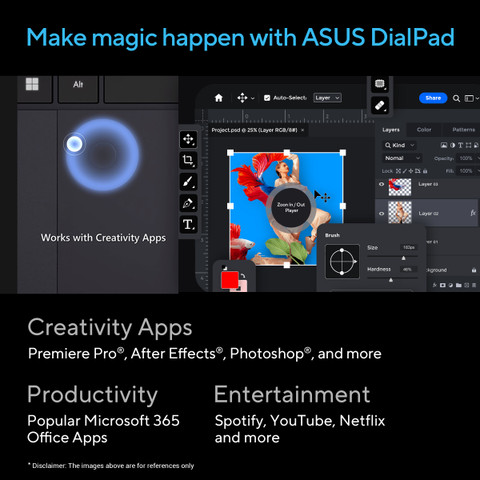Click the red foreground color swatch
The height and width of the screenshot is (480, 480).
[x=230, y=280]
